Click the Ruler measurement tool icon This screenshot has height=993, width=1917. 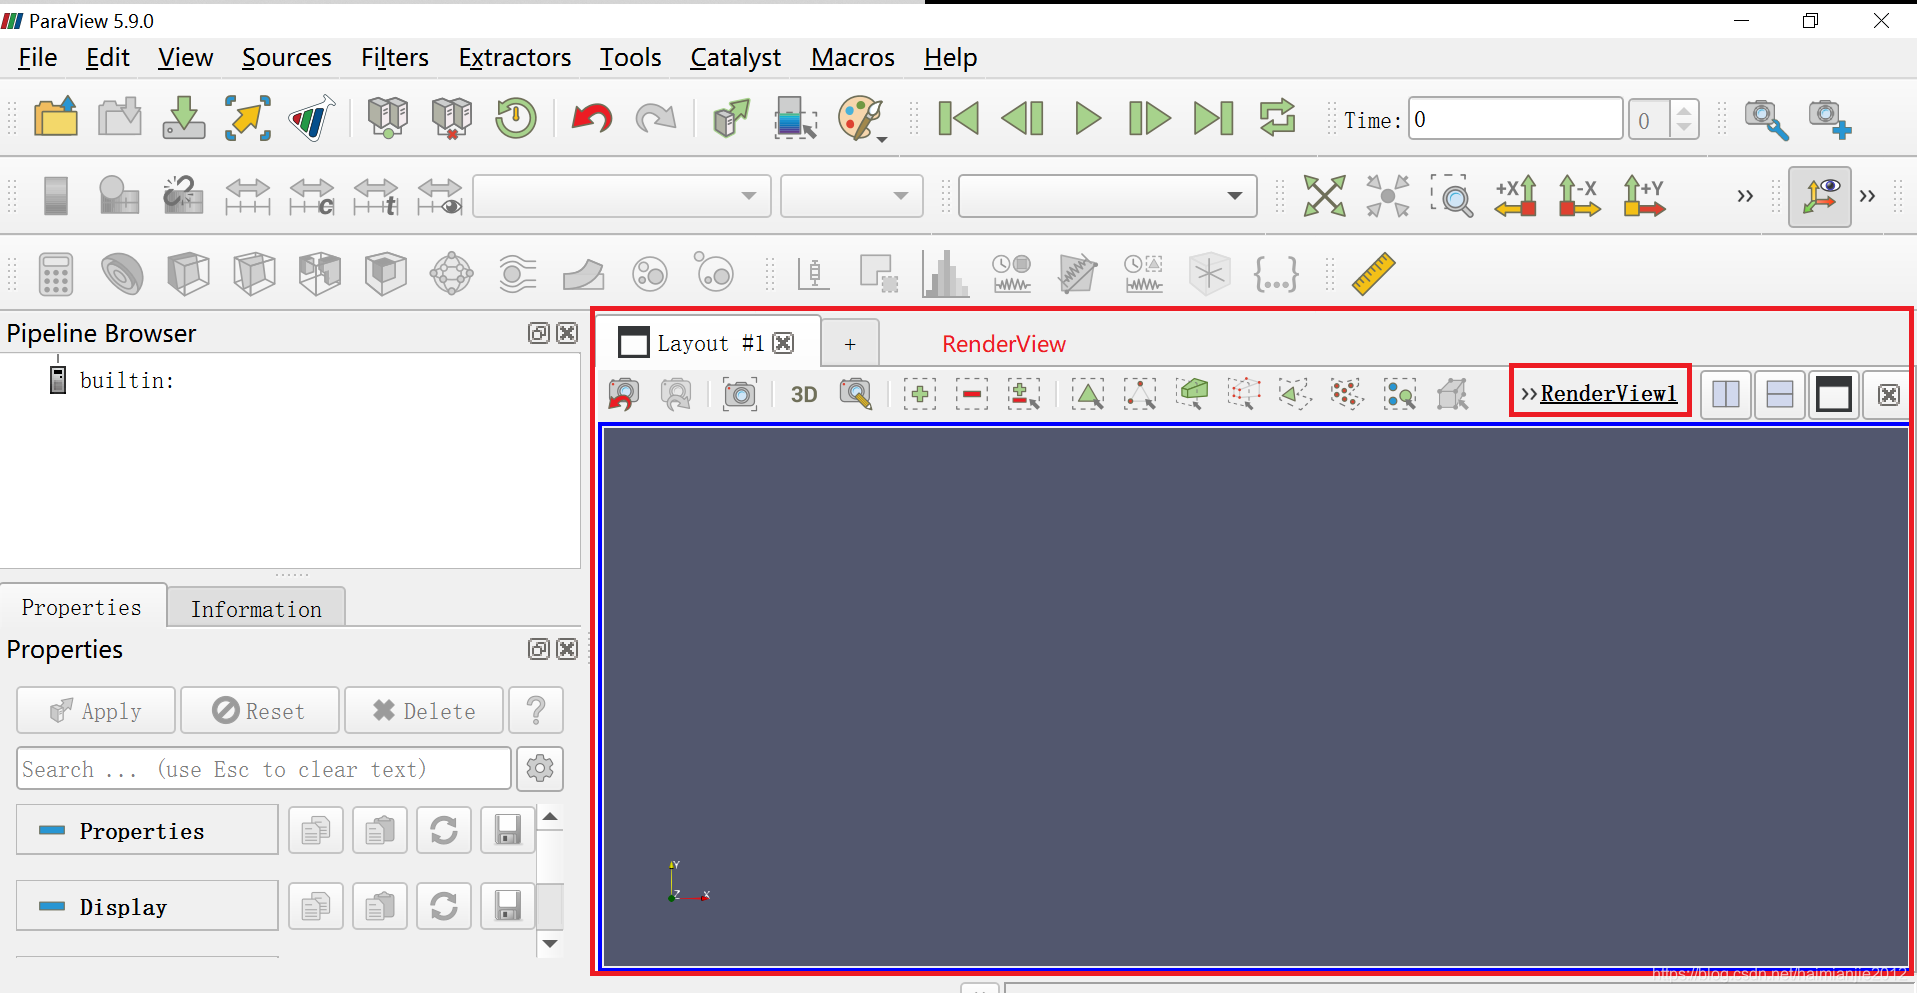1373,273
